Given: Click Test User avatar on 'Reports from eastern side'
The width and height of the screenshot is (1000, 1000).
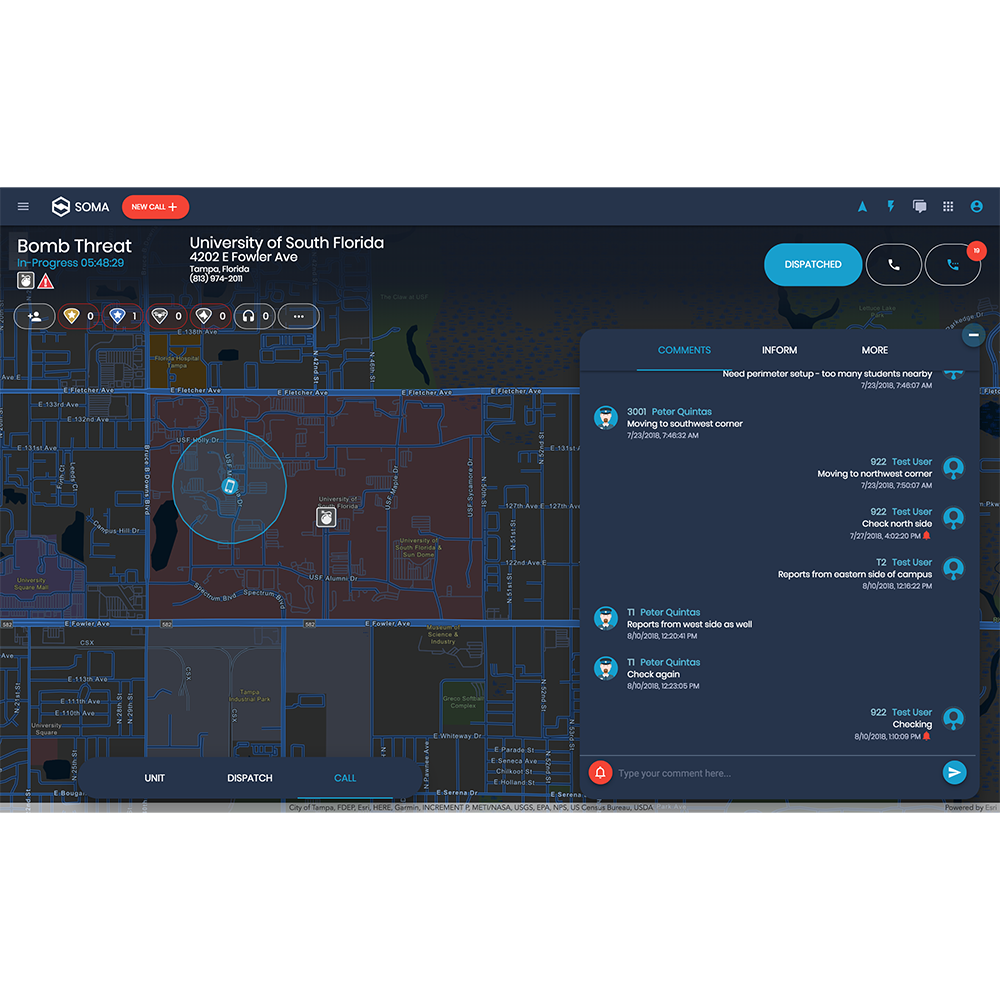Looking at the screenshot, I should pyautogui.click(x=953, y=569).
